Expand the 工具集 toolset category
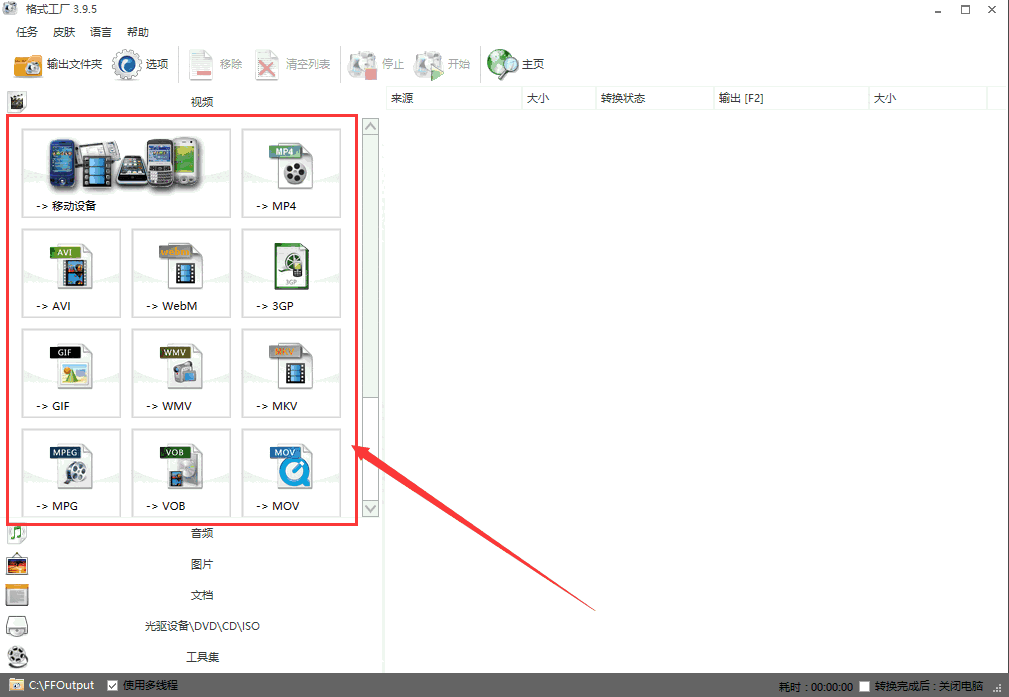 tap(201, 657)
